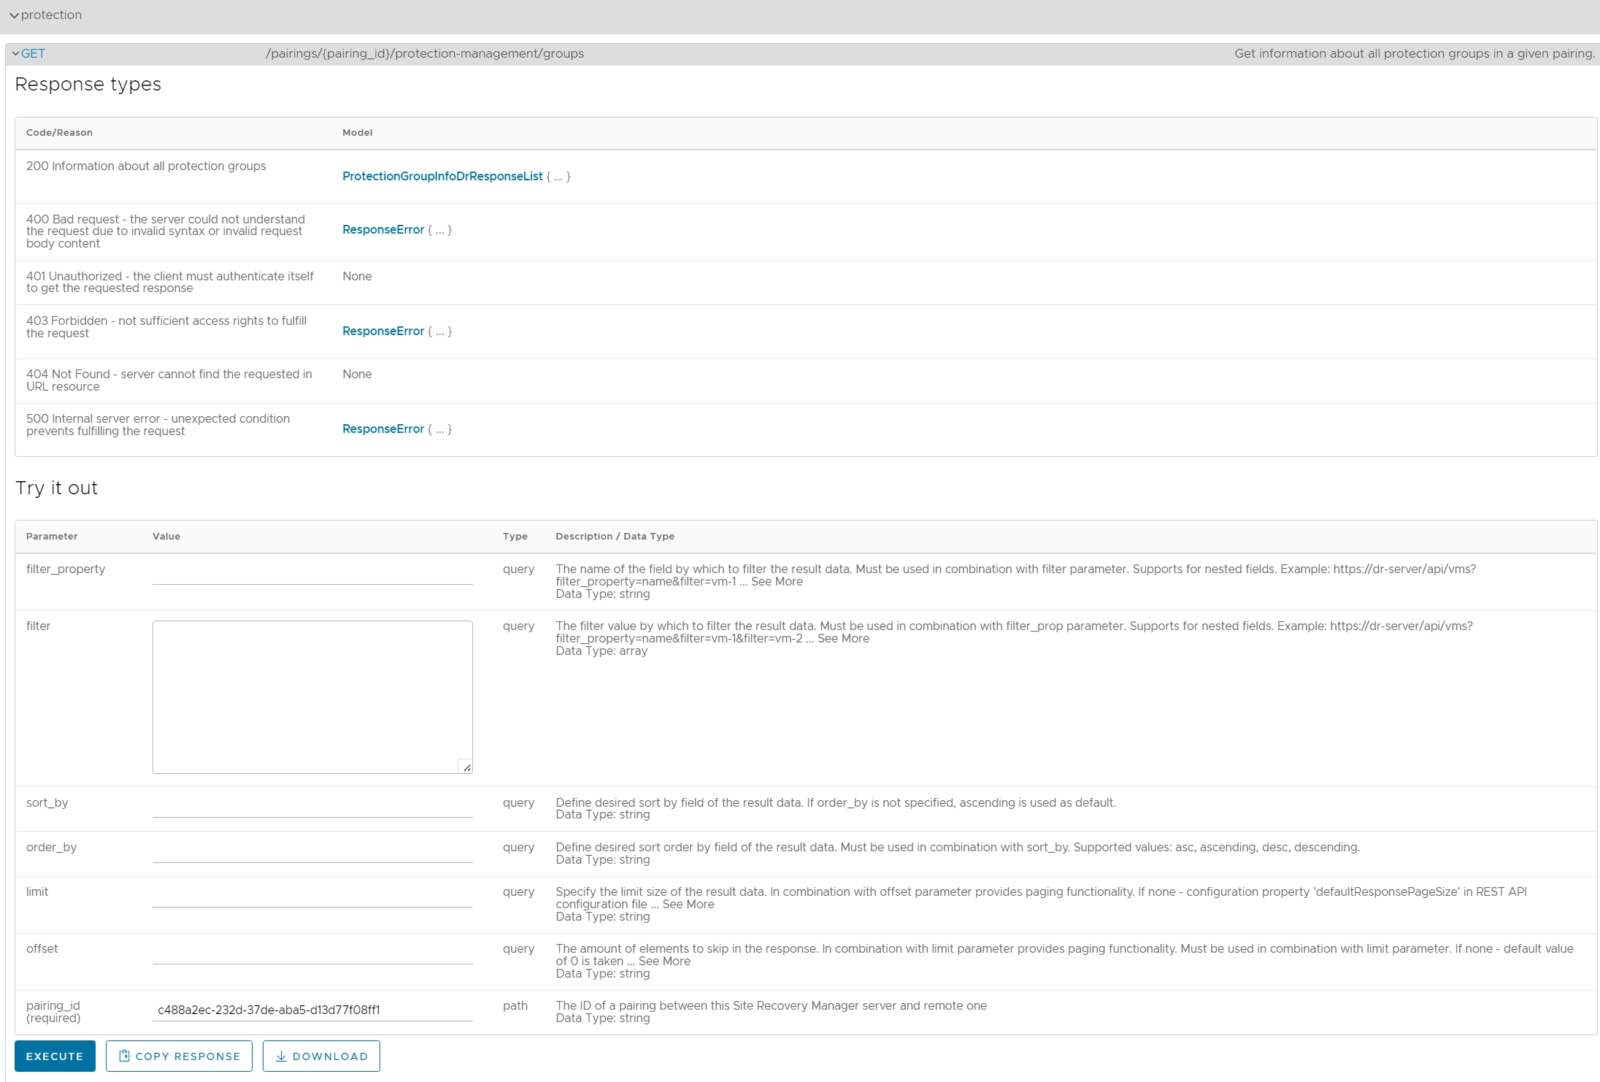This screenshot has height=1082, width=1600.
Task: Expand ResponseError model for 500 Internal server error
Action: pos(383,429)
